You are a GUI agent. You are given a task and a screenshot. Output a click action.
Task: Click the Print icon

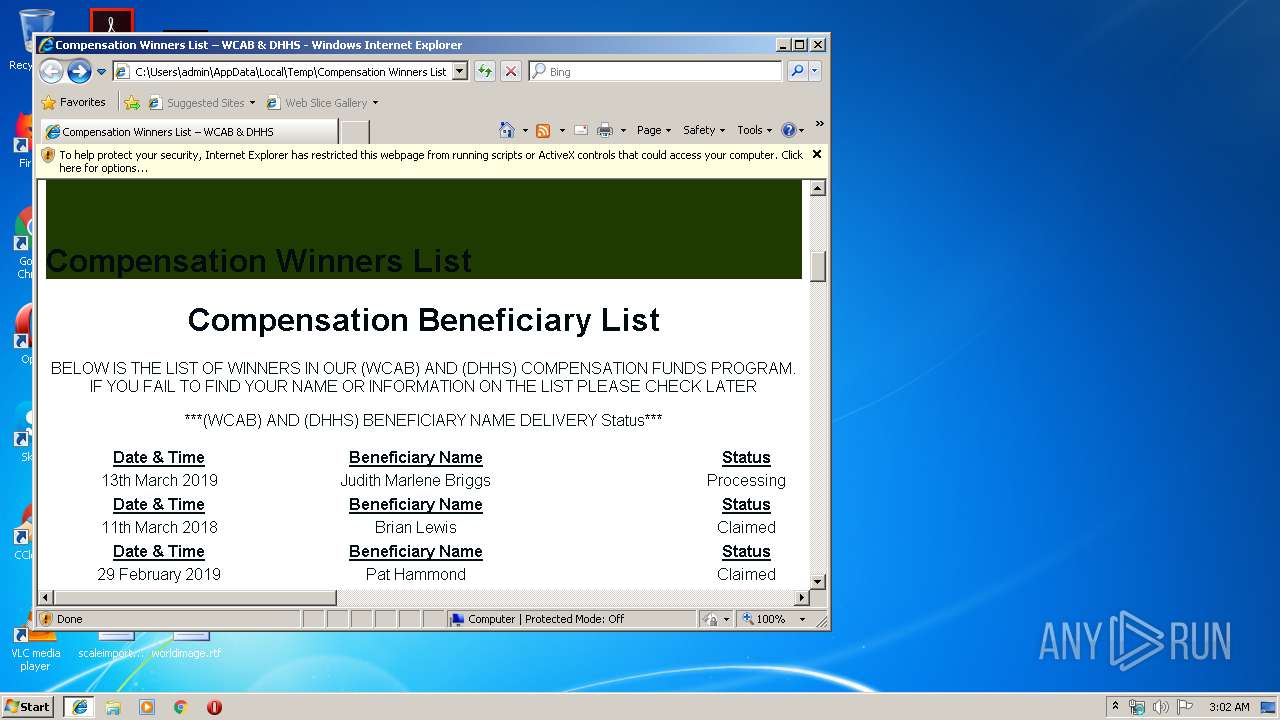[x=605, y=130]
